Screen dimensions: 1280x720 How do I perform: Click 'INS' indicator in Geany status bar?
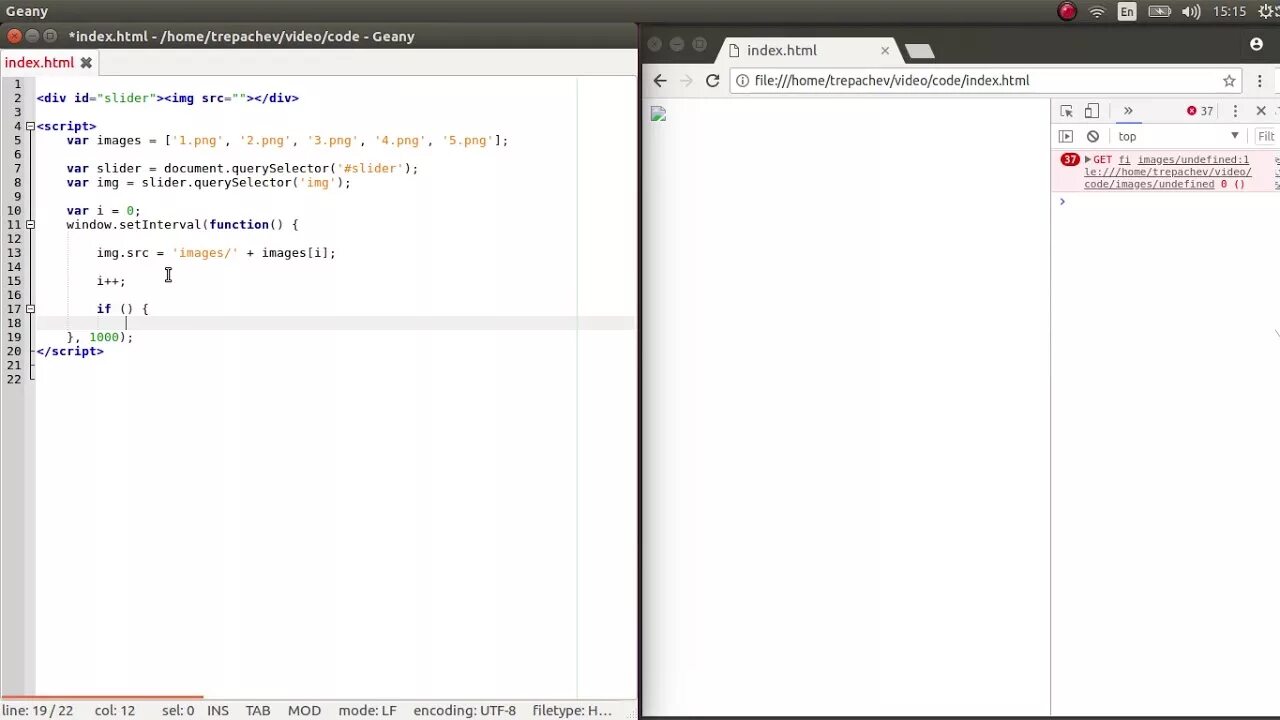pos(217,710)
